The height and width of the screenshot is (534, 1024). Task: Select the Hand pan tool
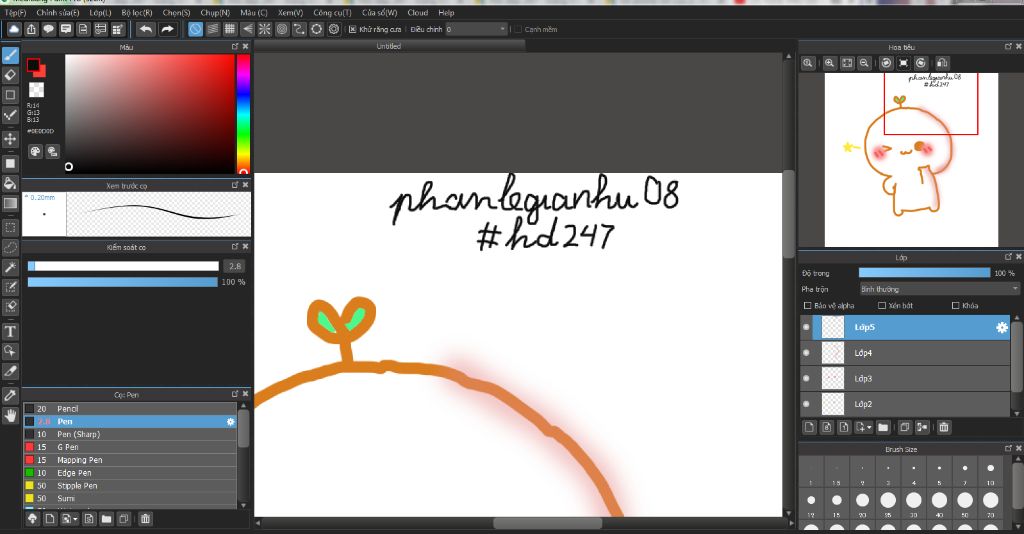(x=10, y=416)
